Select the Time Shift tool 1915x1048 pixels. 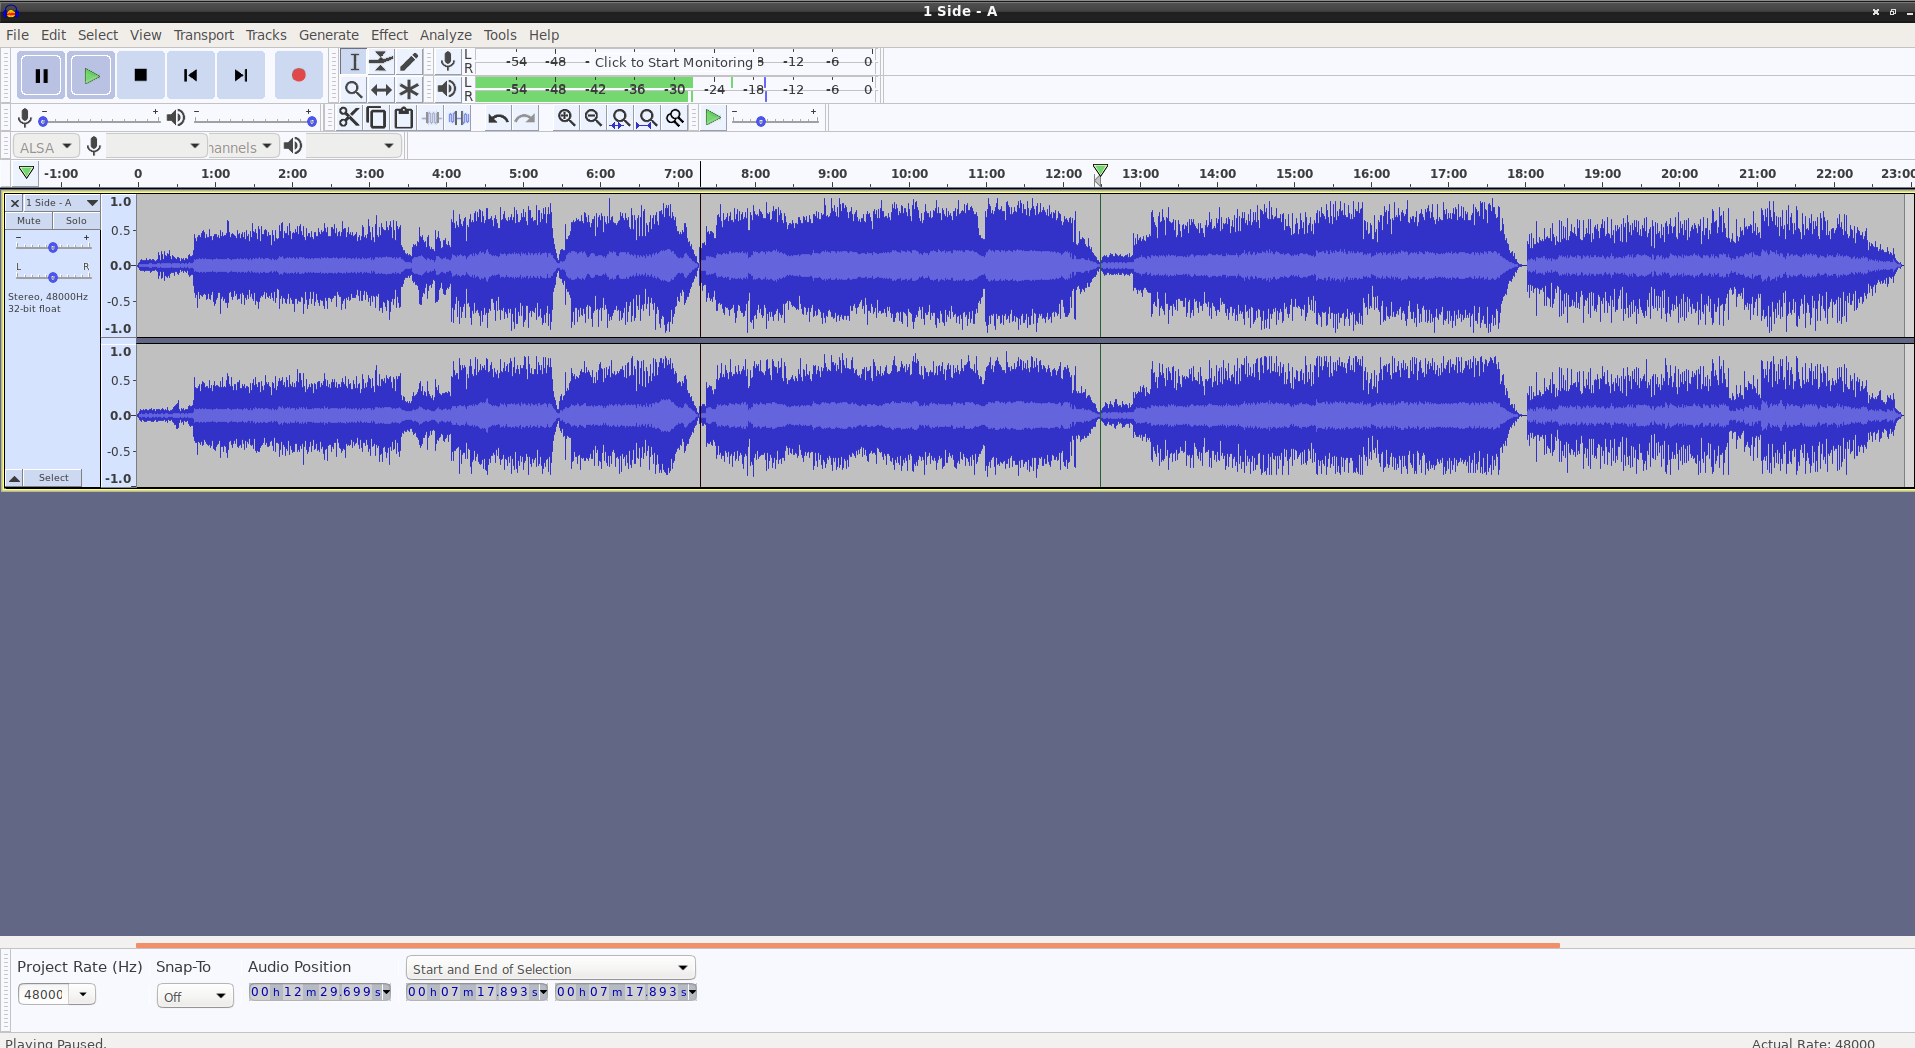[381, 90]
